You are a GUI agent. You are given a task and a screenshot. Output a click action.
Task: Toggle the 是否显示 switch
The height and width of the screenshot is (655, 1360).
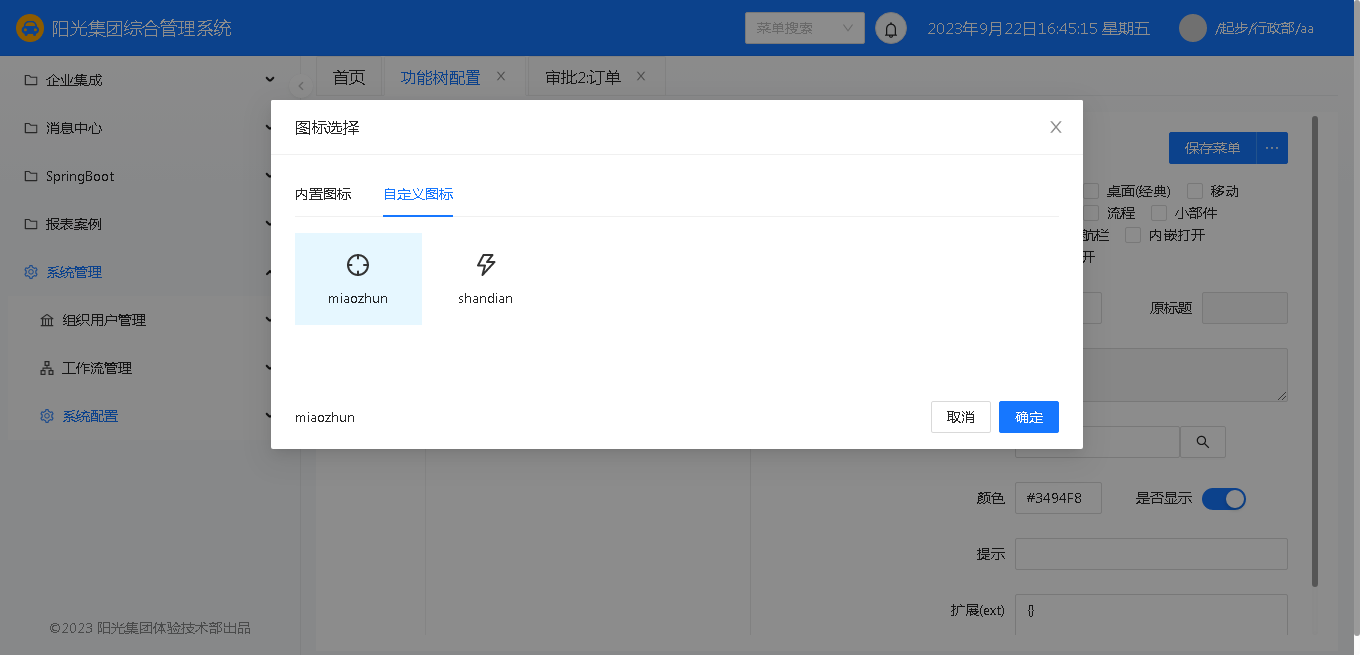click(x=1223, y=498)
